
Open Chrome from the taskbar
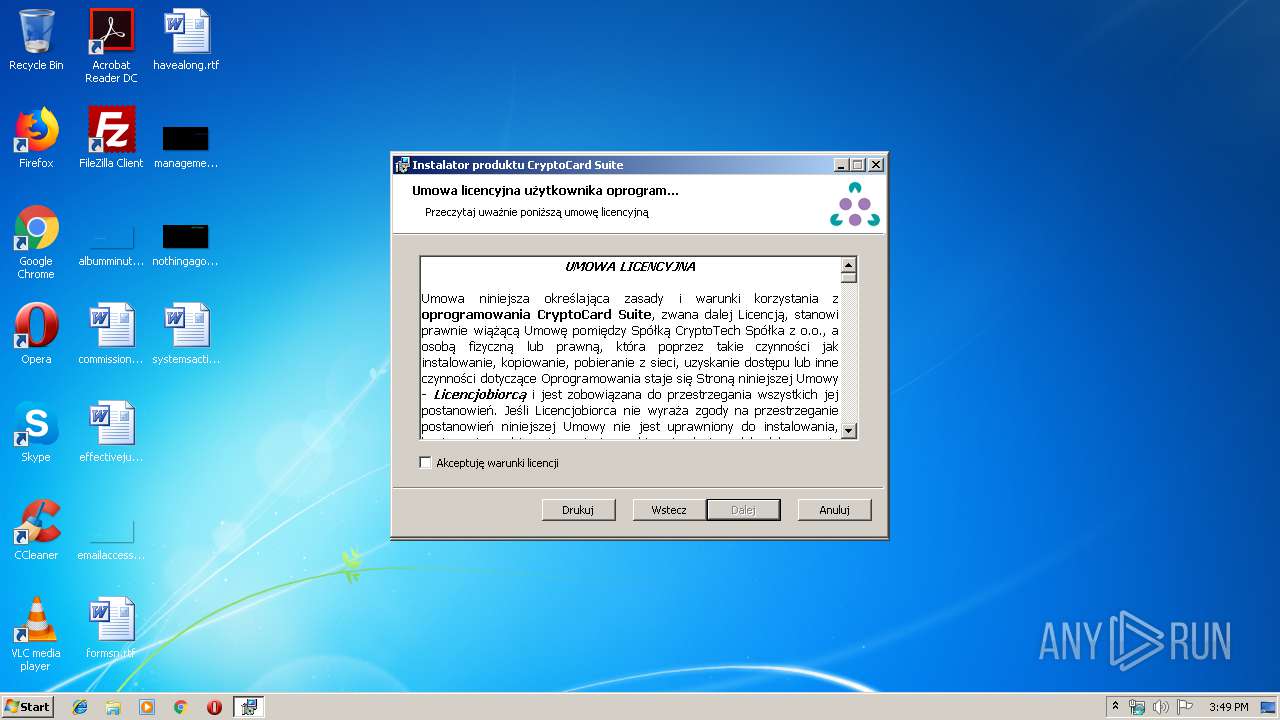180,707
